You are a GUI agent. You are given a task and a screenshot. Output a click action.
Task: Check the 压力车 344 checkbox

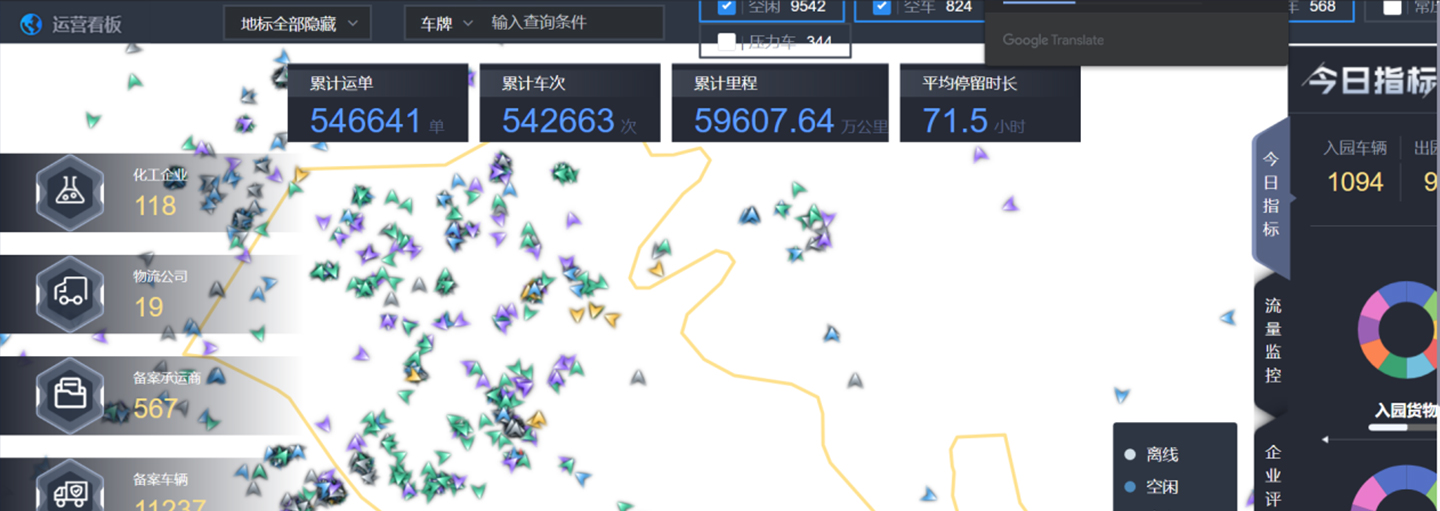click(x=727, y=42)
